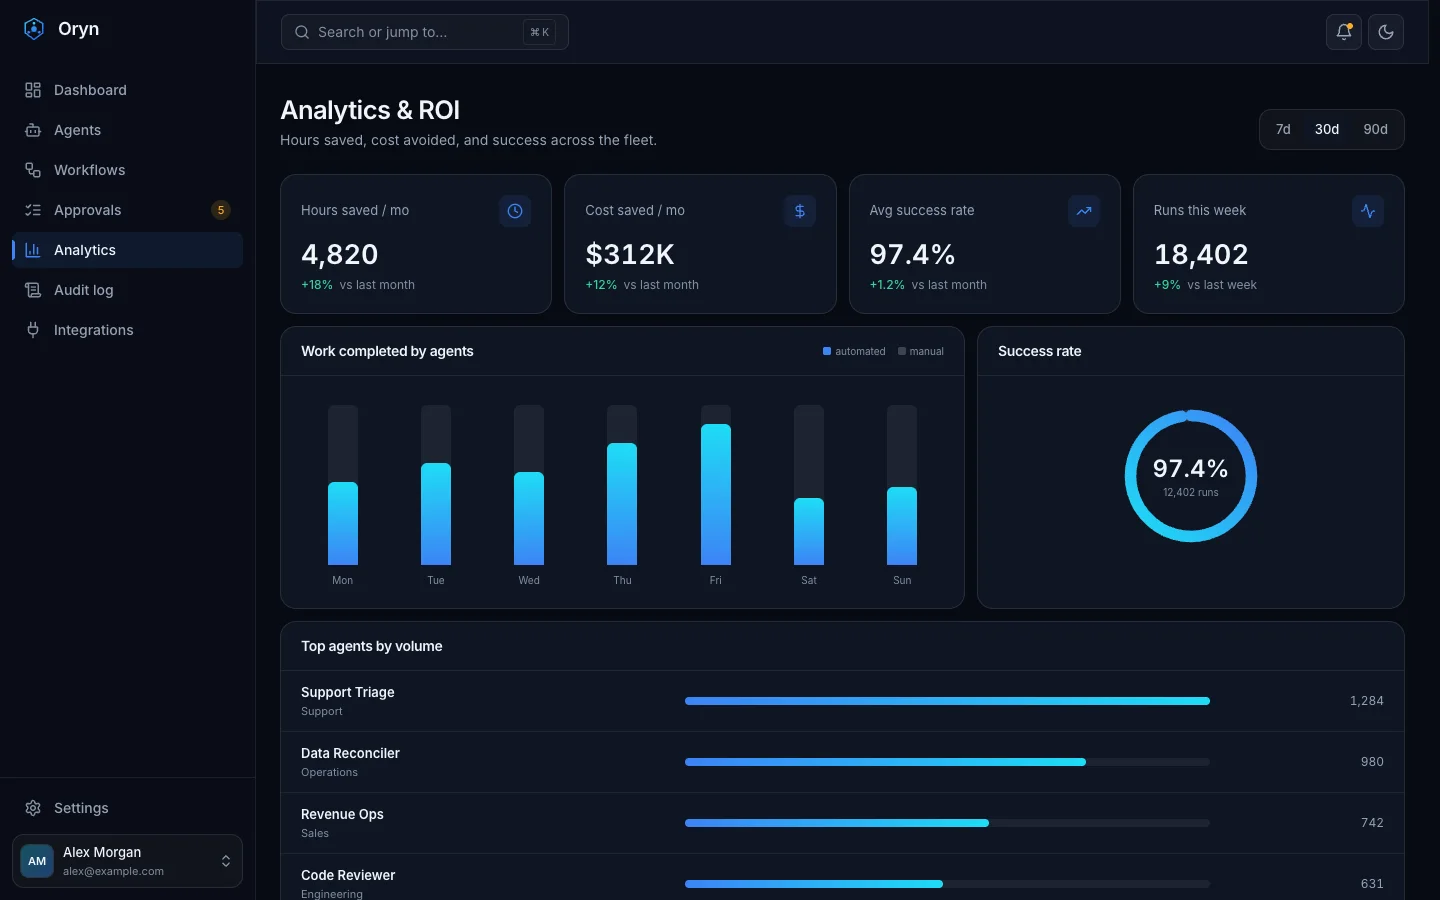
Task: Click the Analytics bar chart icon
Action: [x=33, y=250]
